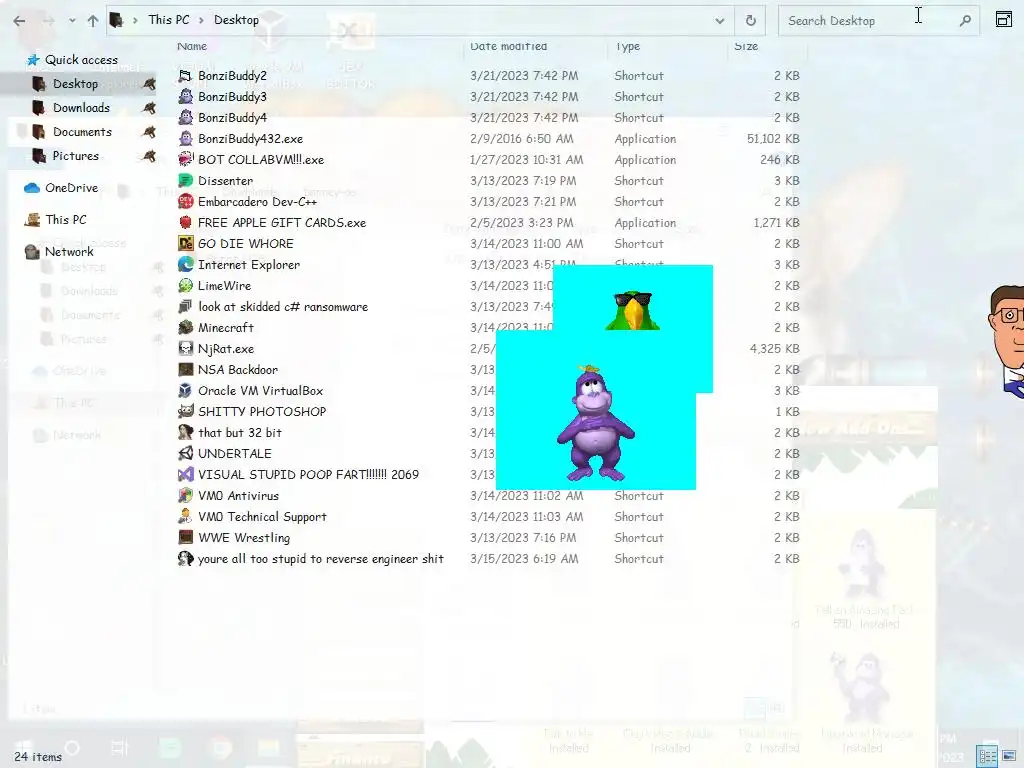Viewport: 1024px width, 768px height.
Task: Select Desktop under Quick access
Action: (x=75, y=84)
